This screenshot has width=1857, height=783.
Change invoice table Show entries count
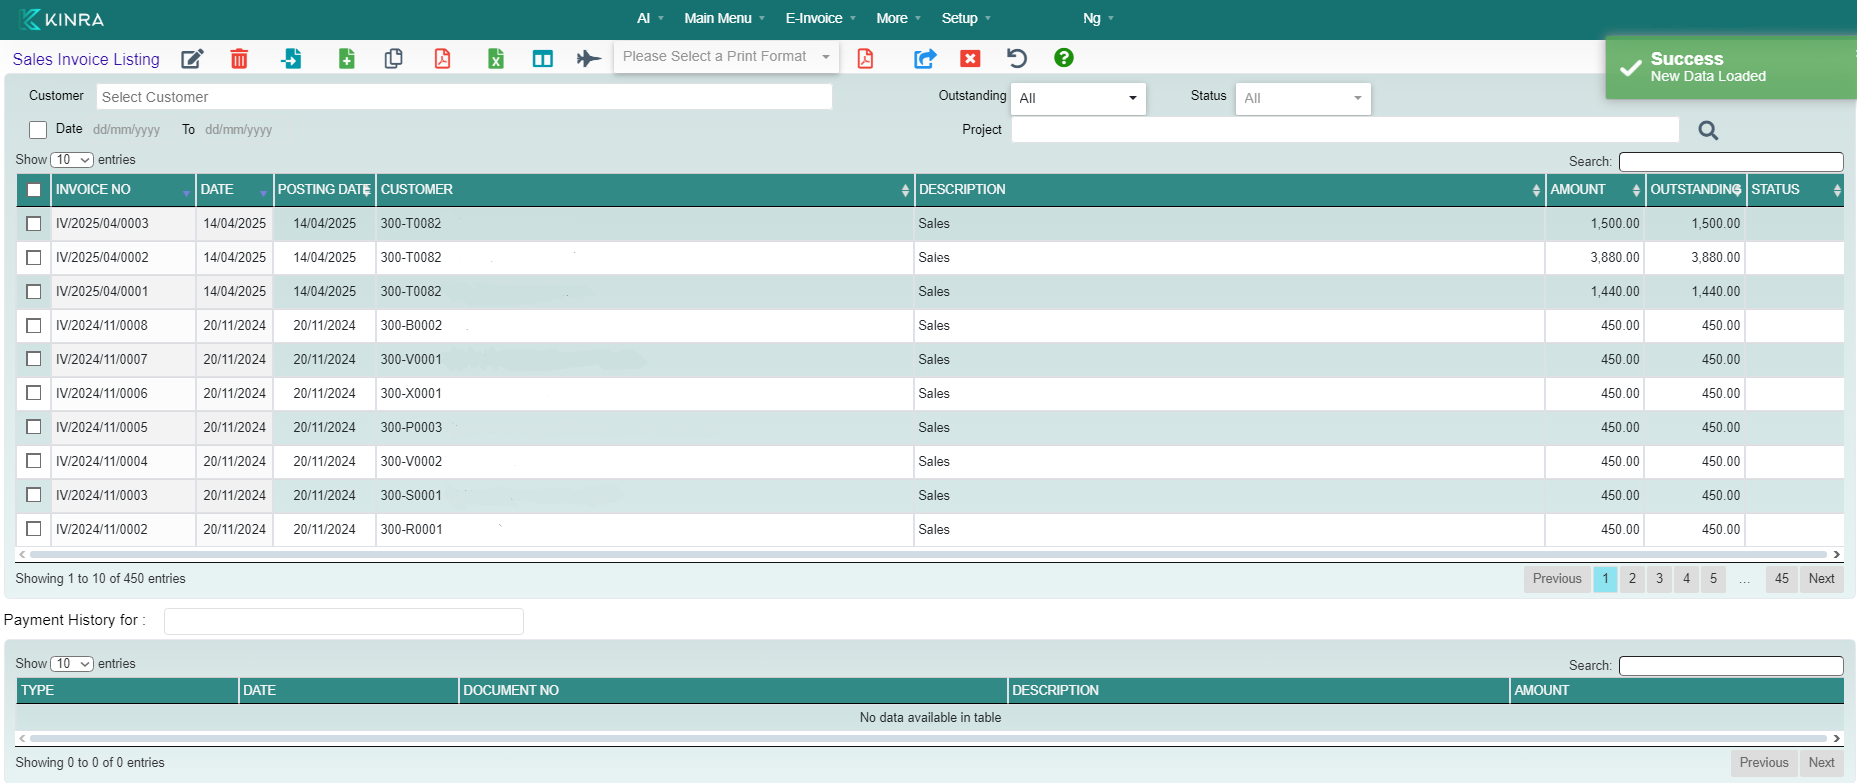(x=72, y=160)
